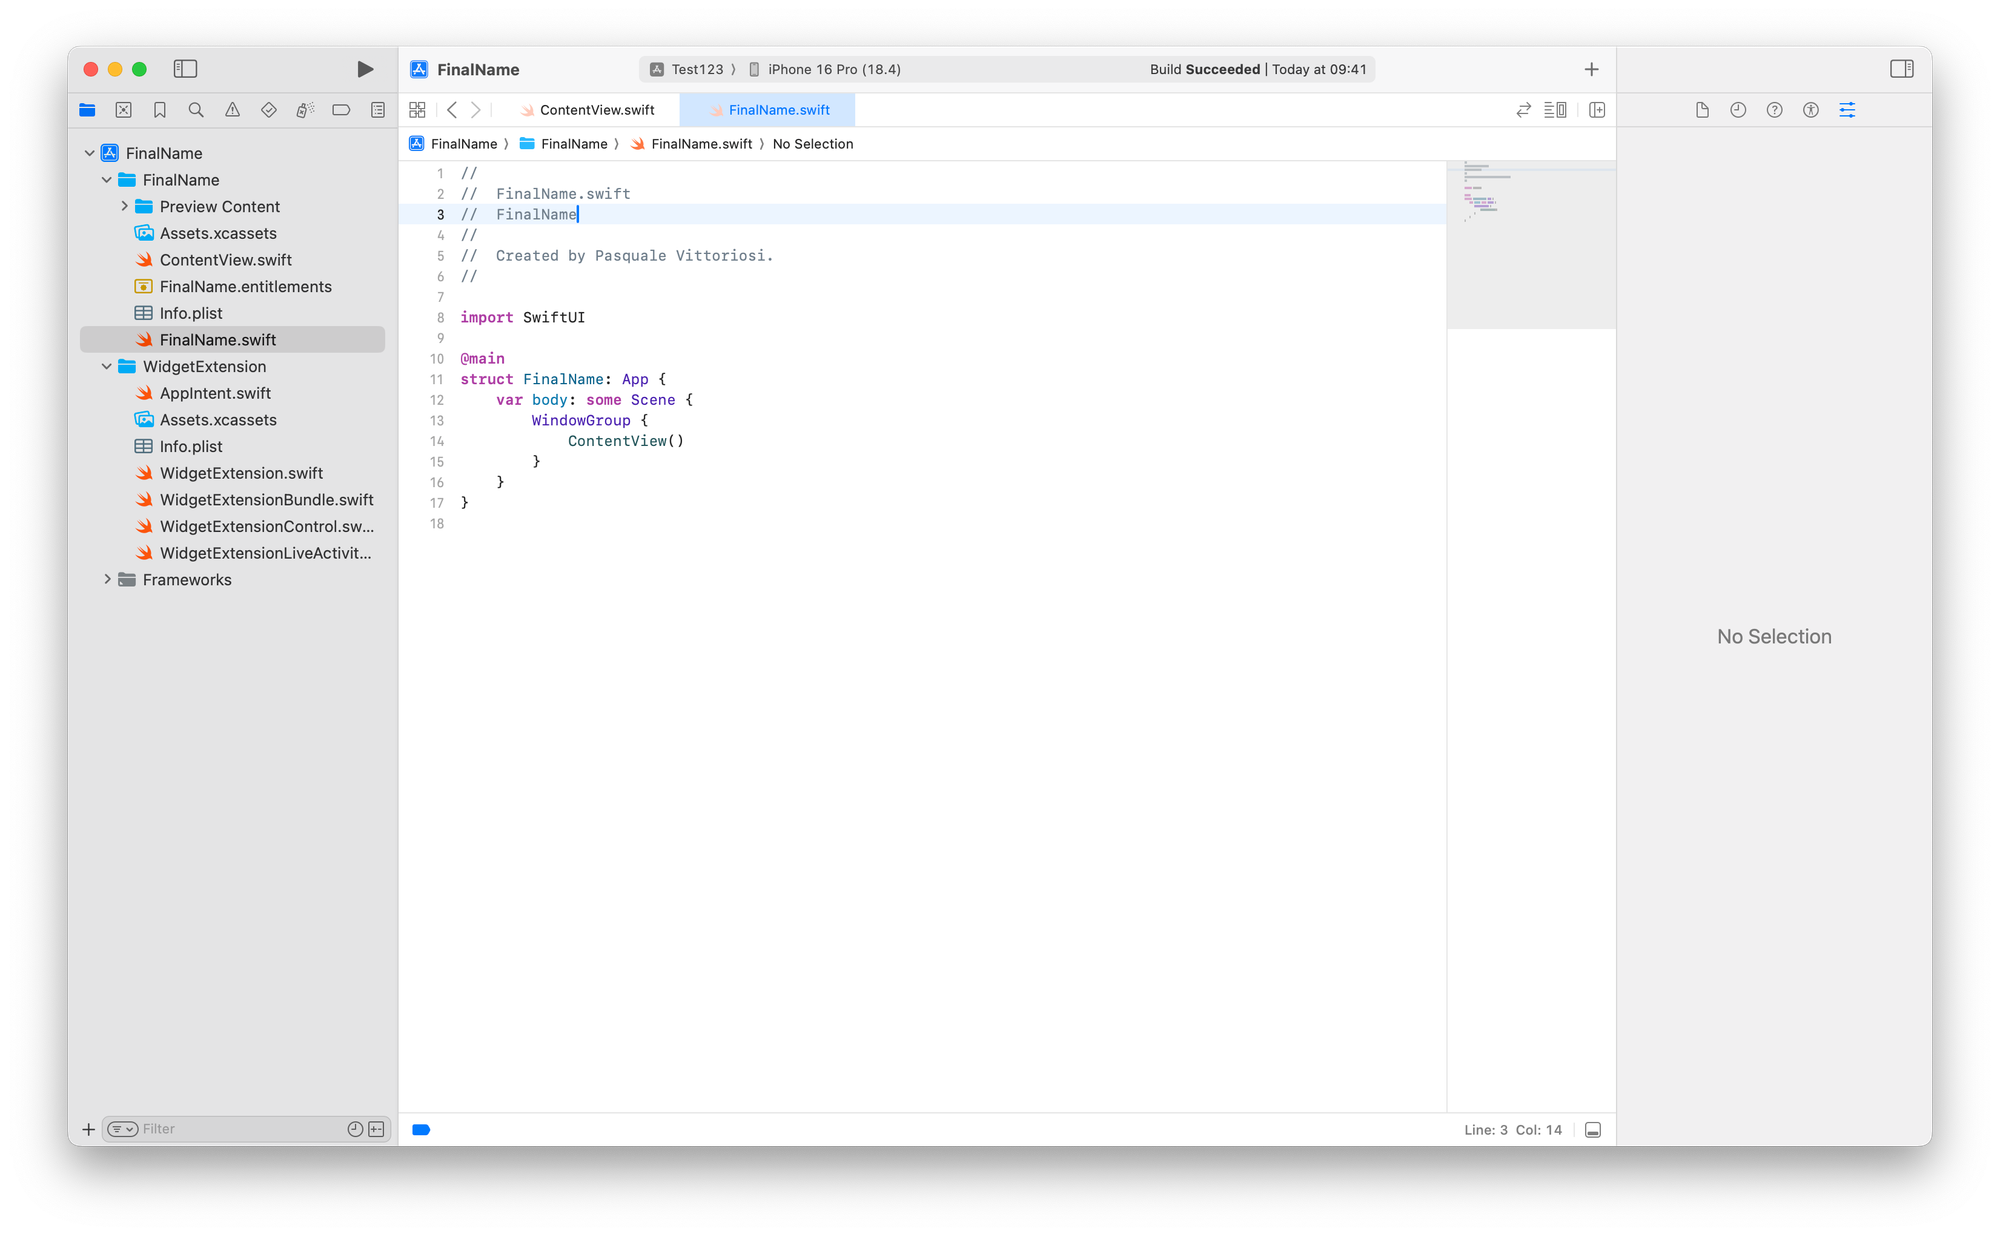Open the Breakpoint navigator icon
Screen dimensions: 2000x1236
pos(341,110)
